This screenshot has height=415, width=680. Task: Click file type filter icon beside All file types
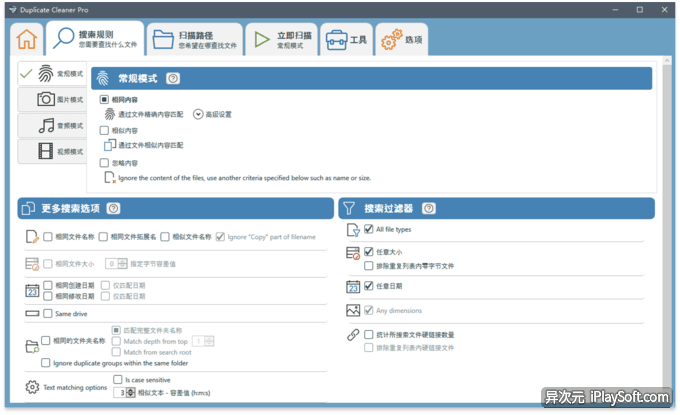353,230
